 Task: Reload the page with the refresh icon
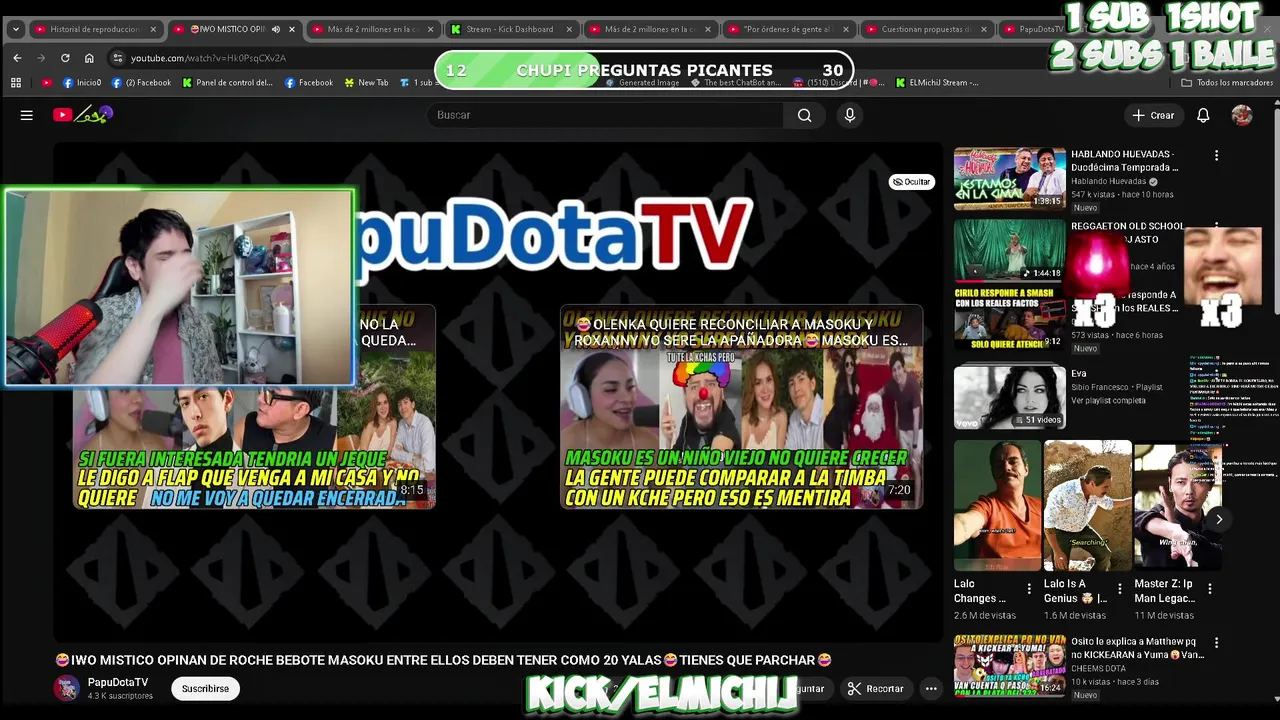[x=65, y=58]
